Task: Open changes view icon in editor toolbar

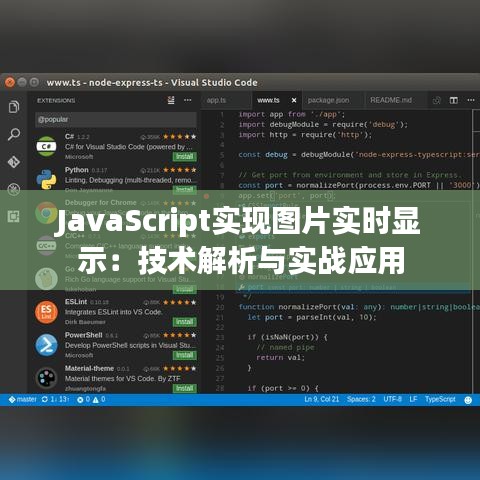Action: tap(436, 100)
